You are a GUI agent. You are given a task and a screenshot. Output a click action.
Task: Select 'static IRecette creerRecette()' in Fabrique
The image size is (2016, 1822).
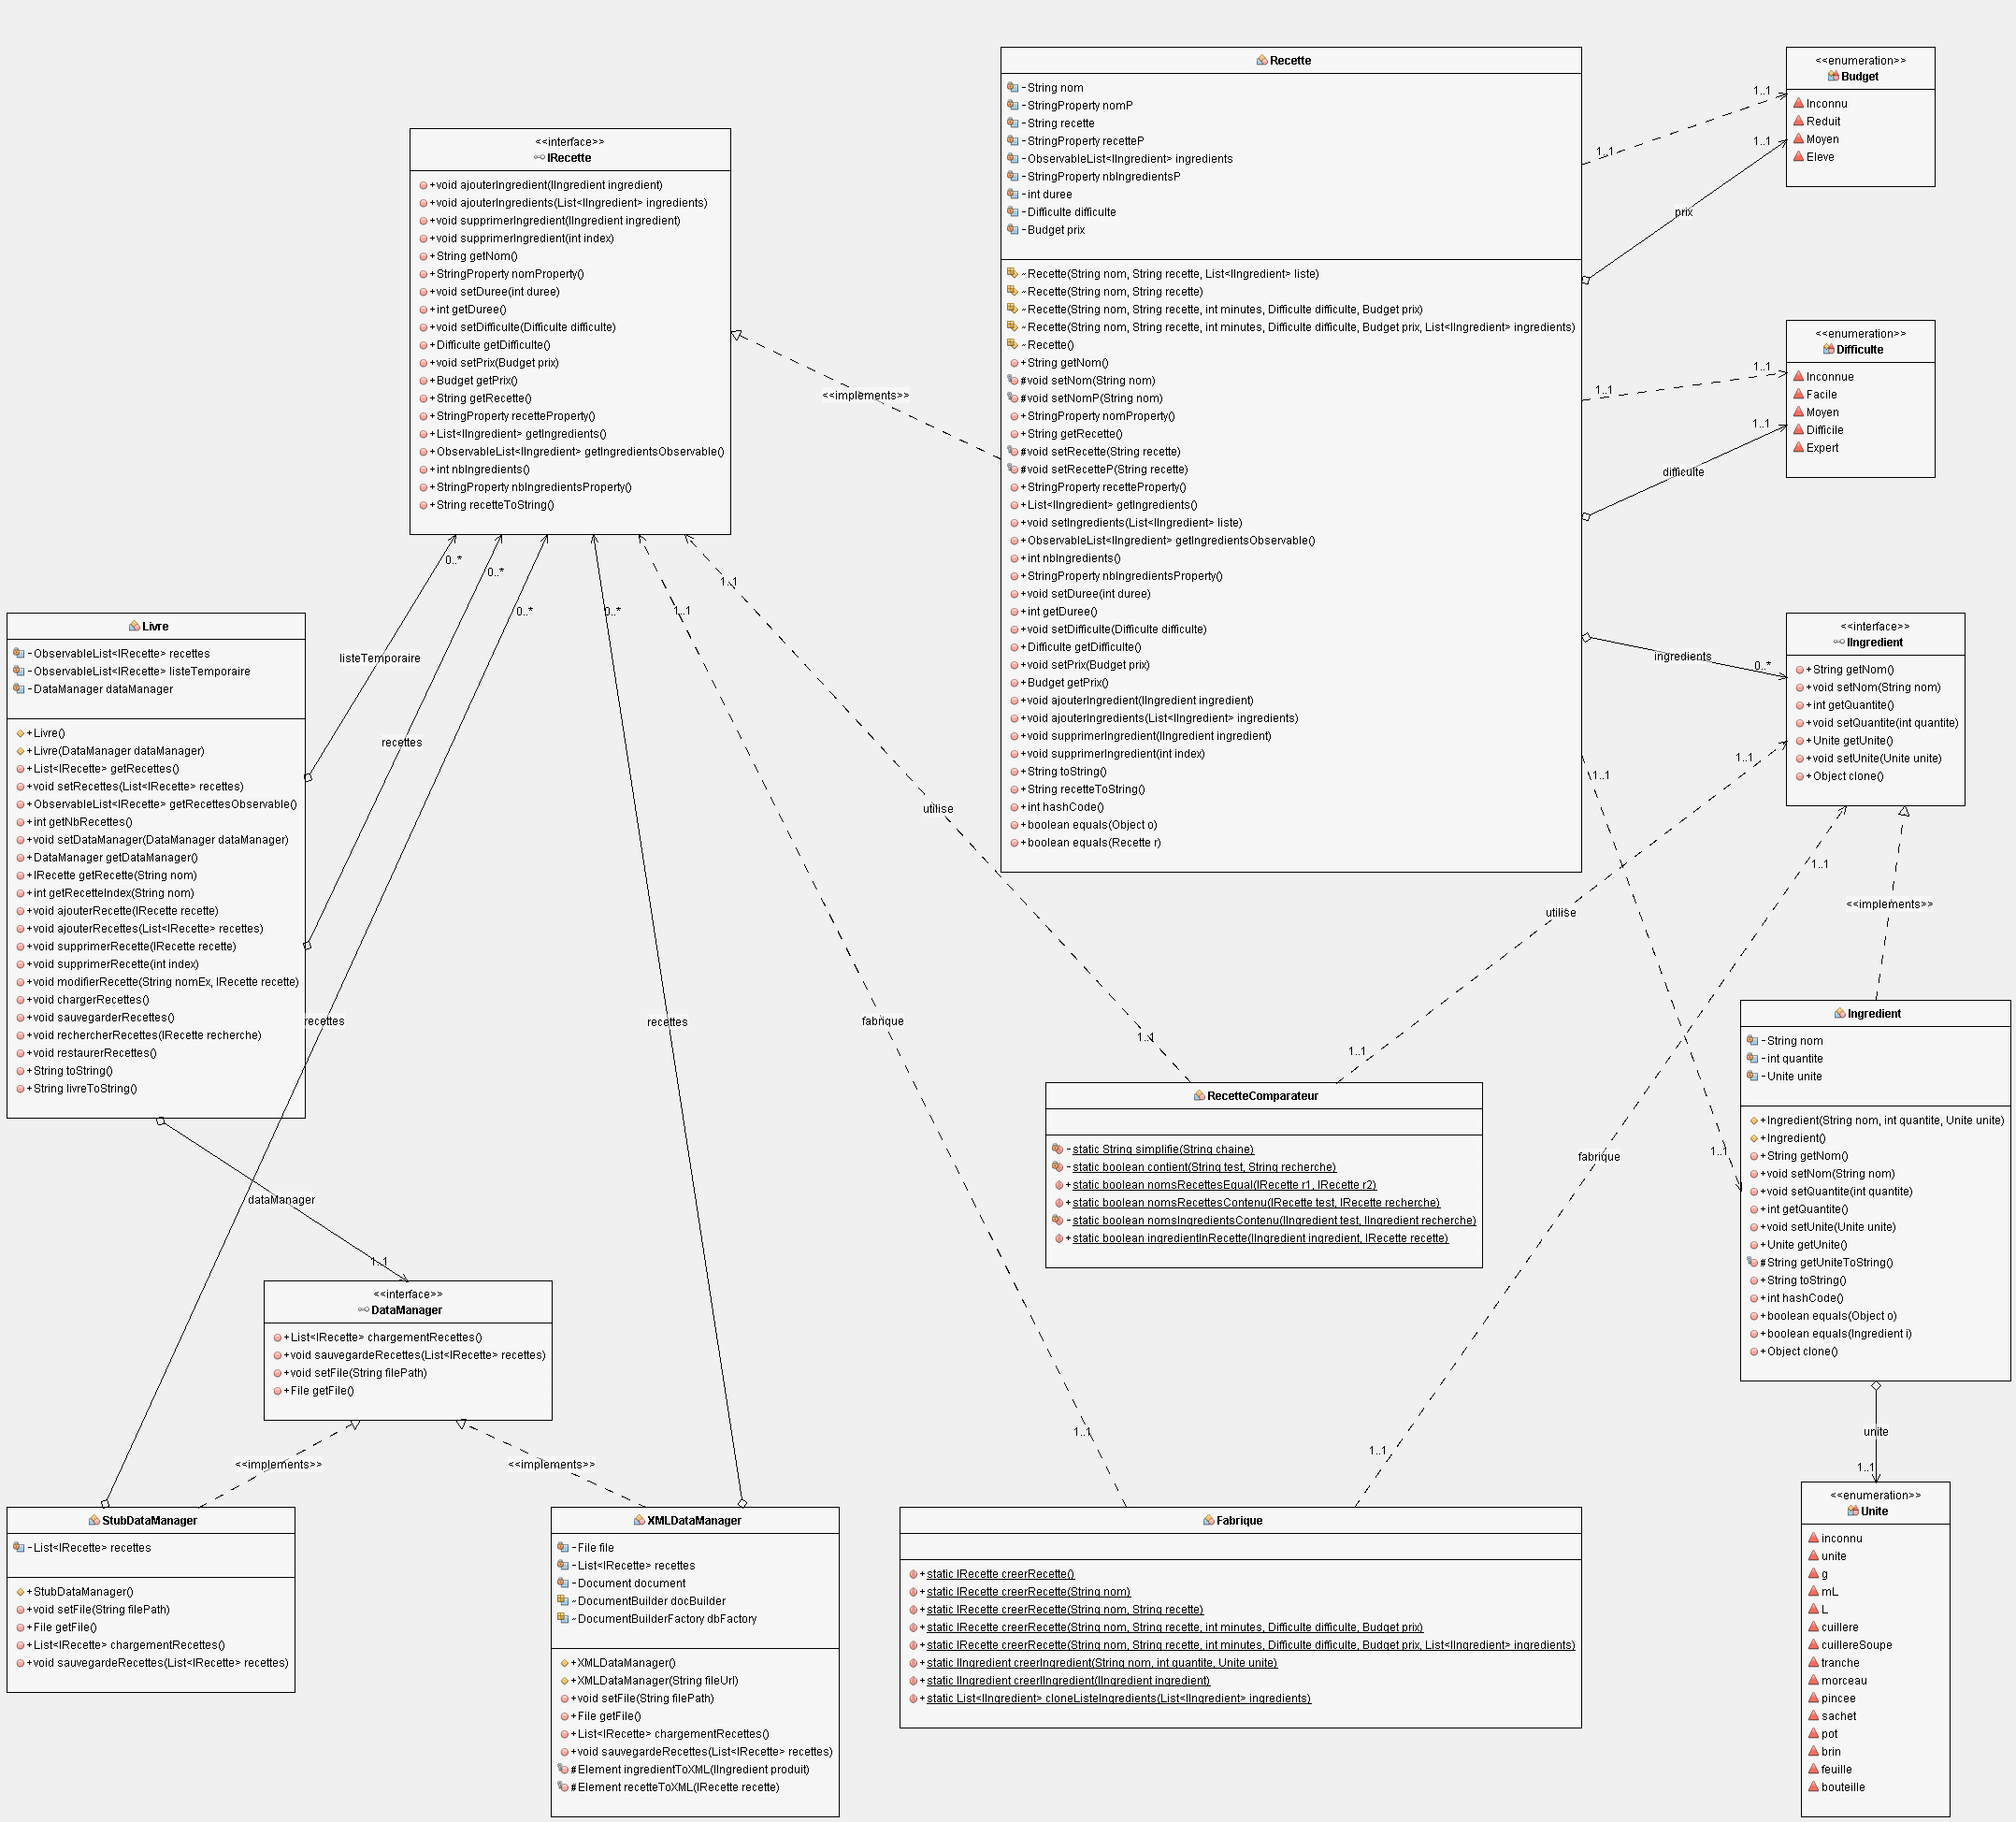click(x=999, y=1574)
